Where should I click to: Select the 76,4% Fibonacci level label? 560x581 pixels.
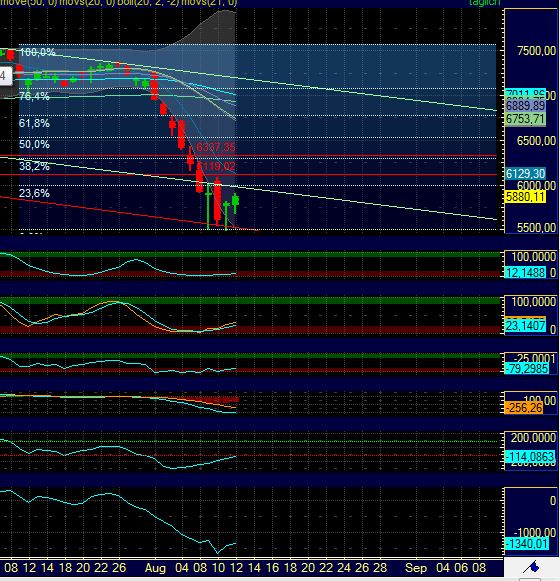click(x=34, y=97)
